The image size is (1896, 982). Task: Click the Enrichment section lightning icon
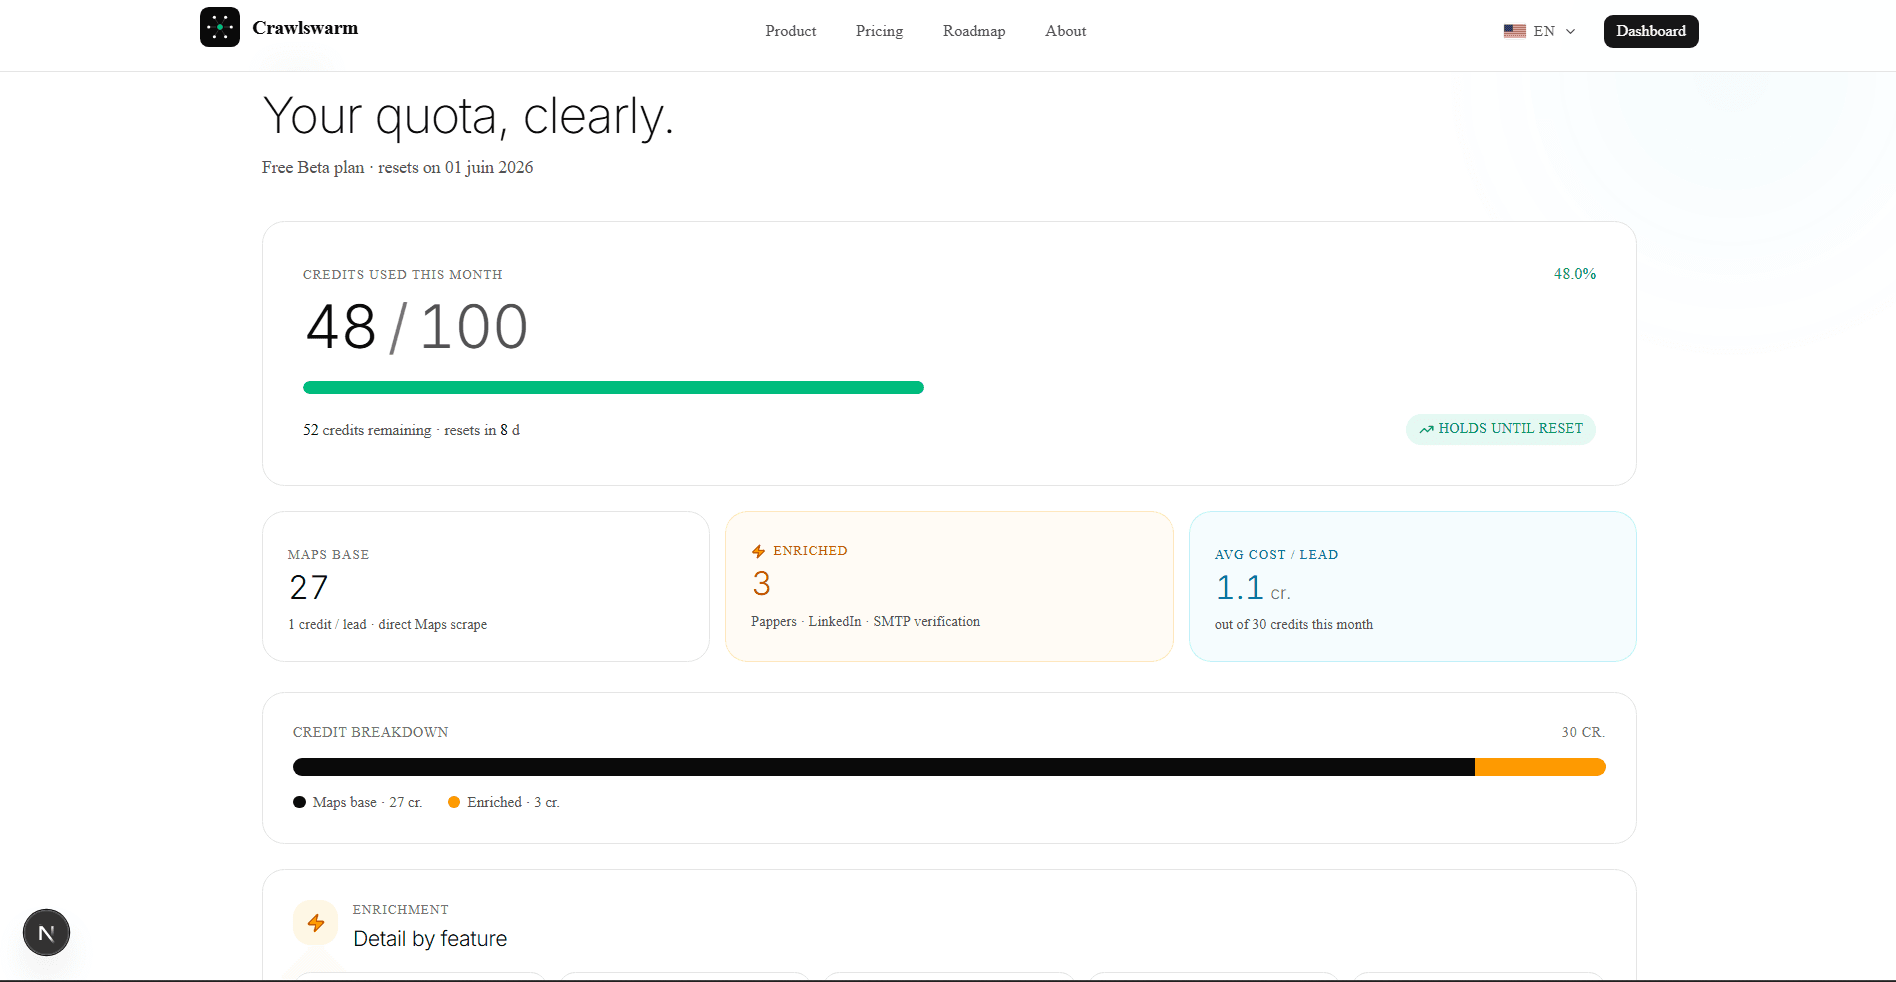pyautogui.click(x=316, y=923)
